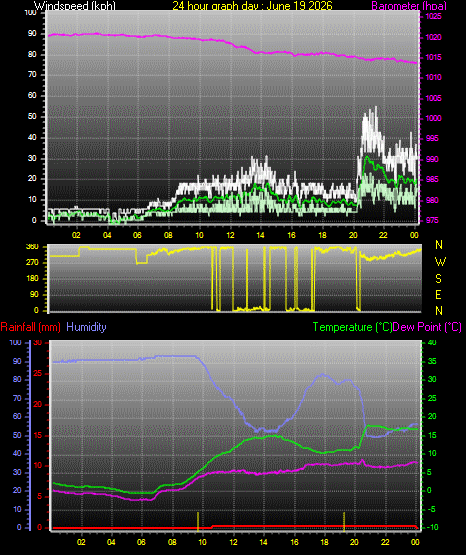Click the 1020 value on the barometer axis

point(433,37)
